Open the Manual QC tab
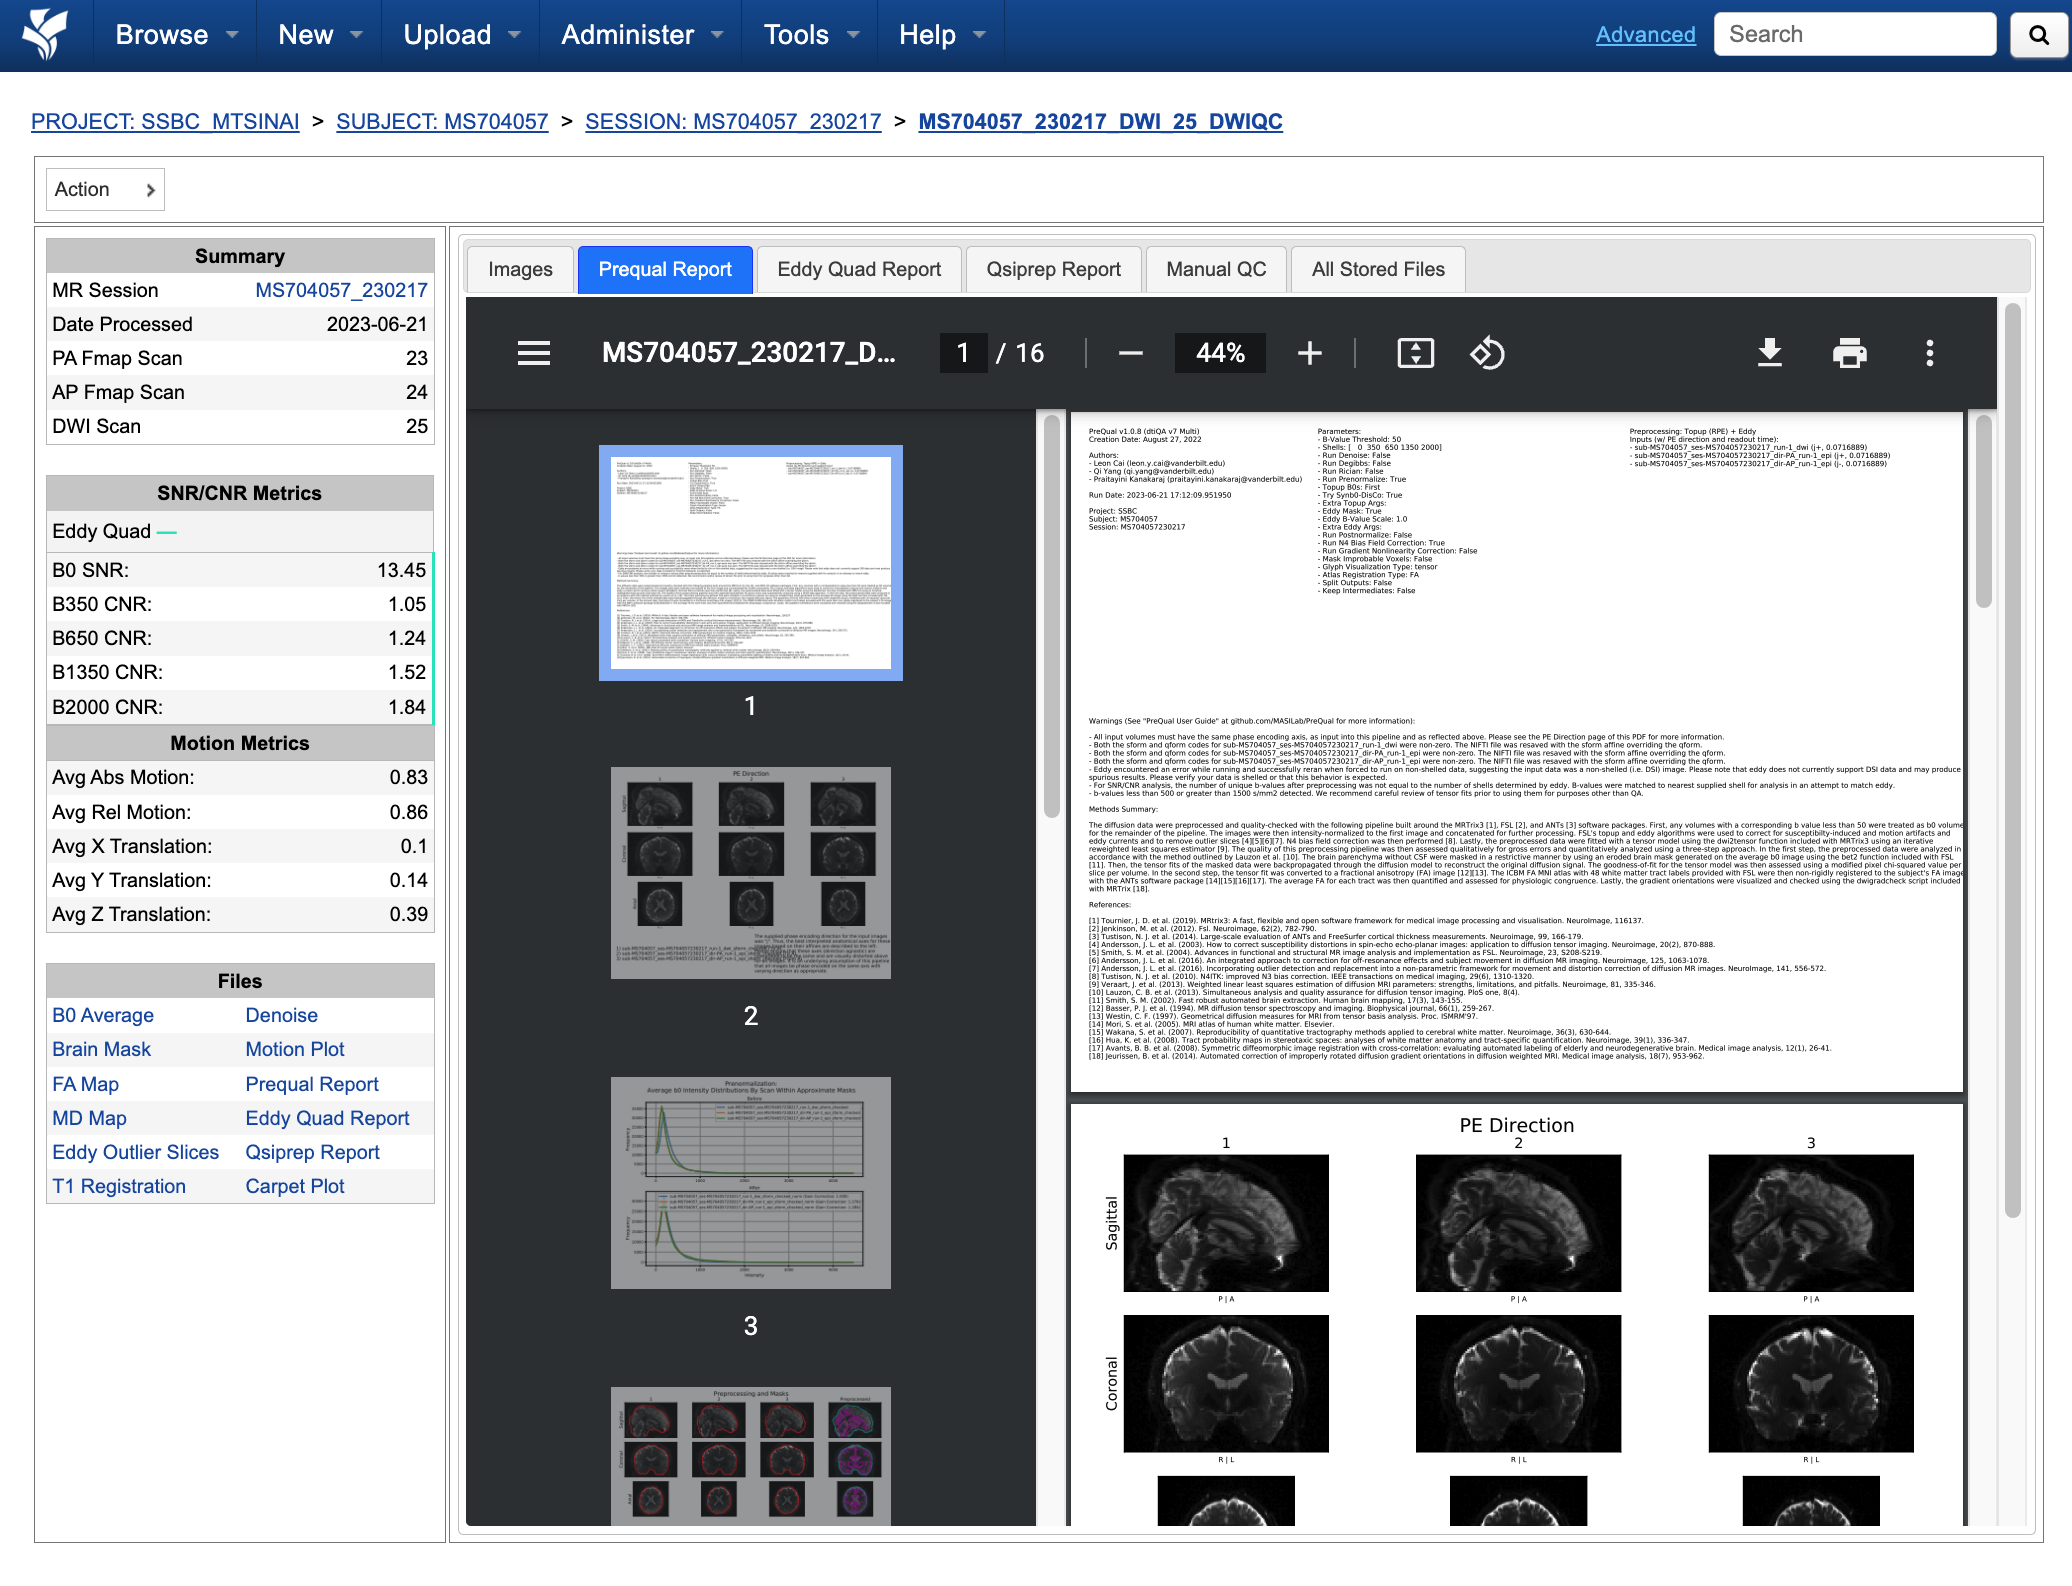2072x1586 pixels. pyautogui.click(x=1216, y=269)
